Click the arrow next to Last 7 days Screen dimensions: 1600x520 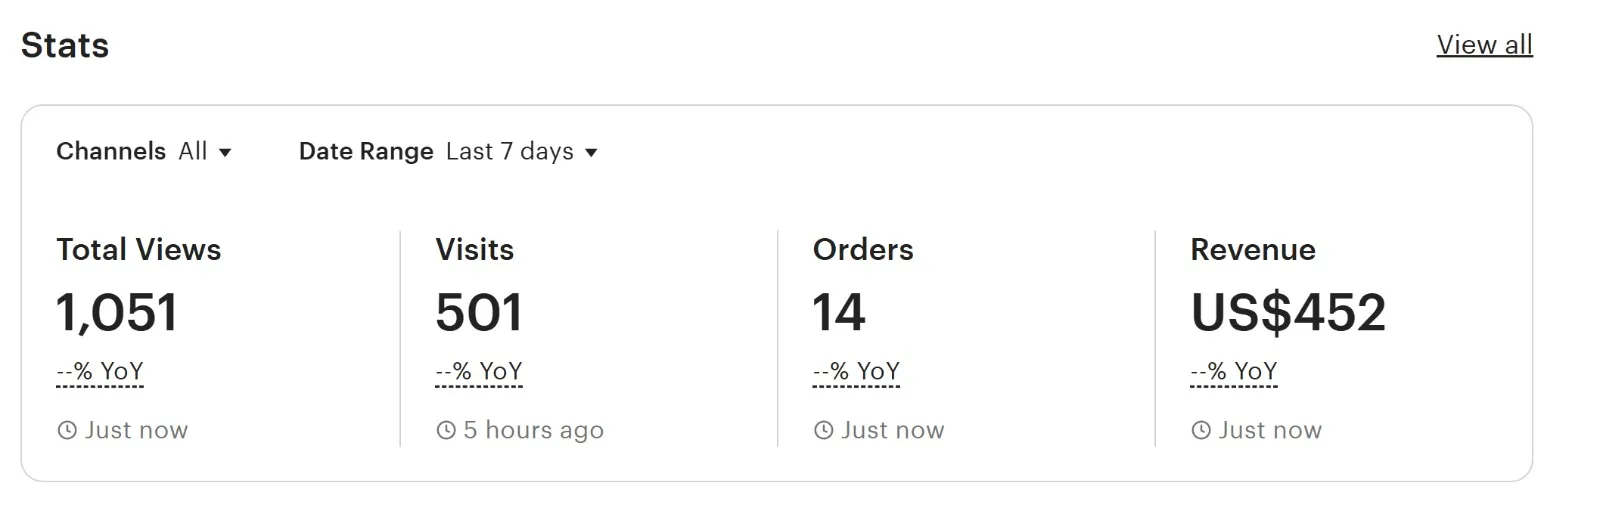tap(591, 153)
